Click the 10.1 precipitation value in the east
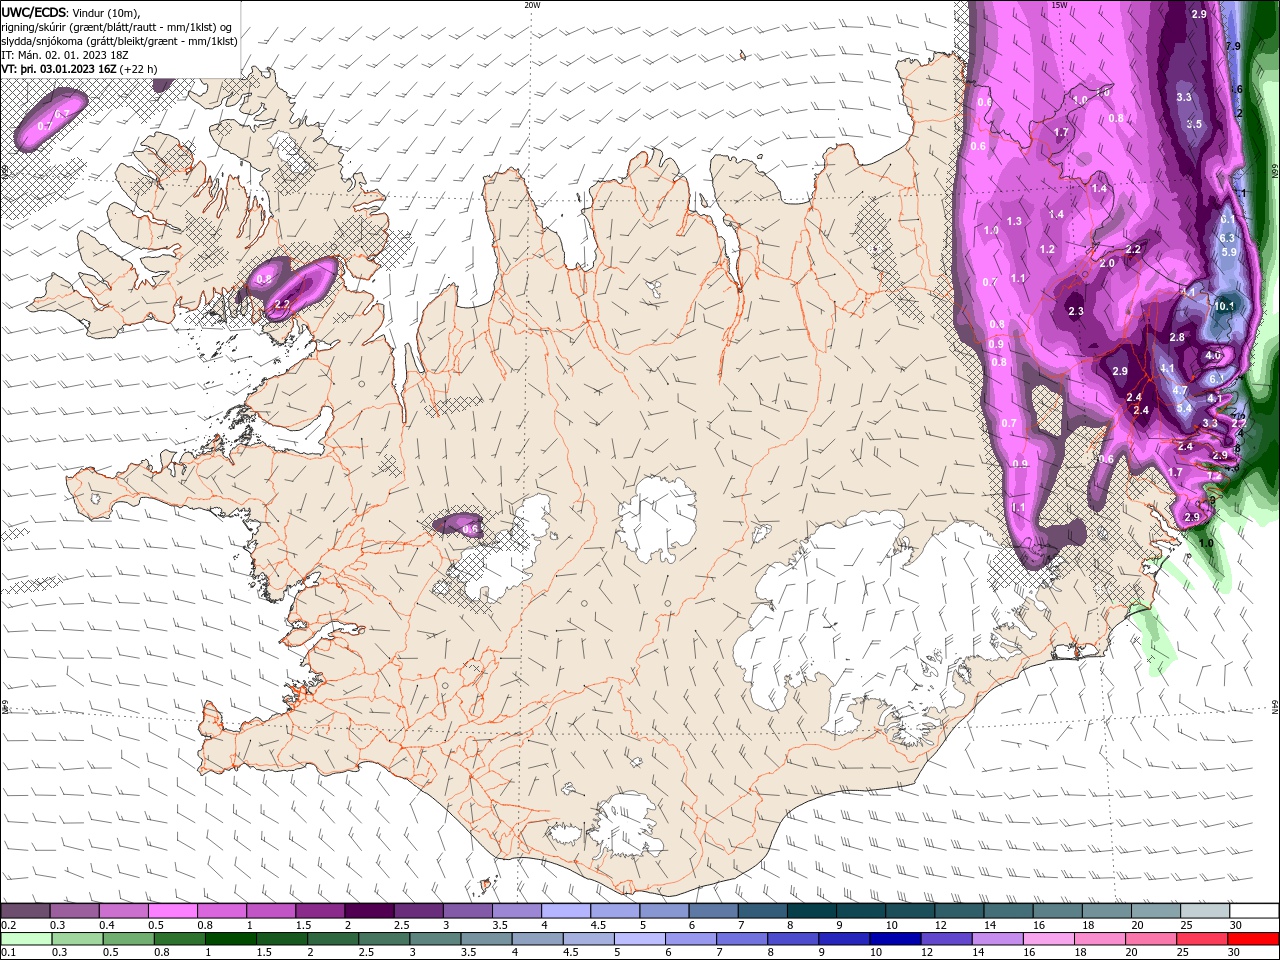1280x960 pixels. [1226, 306]
